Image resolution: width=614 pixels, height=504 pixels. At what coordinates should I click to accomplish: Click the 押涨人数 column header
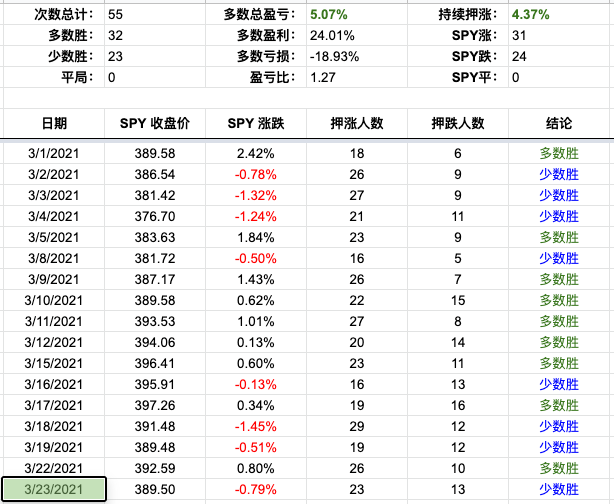tap(357, 123)
